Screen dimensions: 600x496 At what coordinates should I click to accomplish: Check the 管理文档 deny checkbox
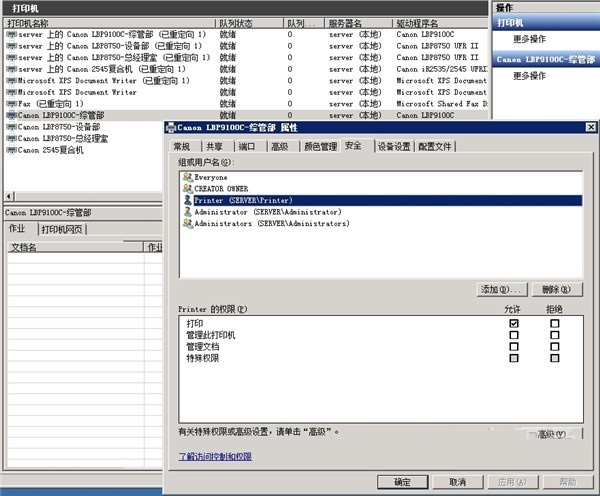click(554, 346)
